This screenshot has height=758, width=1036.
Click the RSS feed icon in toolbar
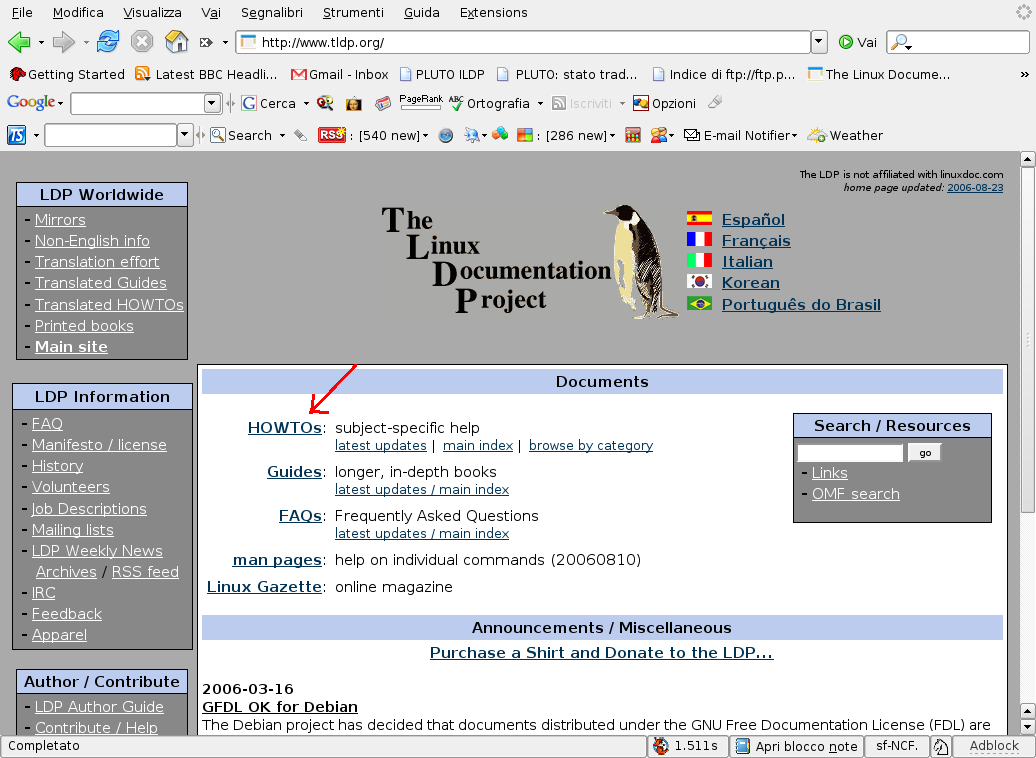(331, 135)
